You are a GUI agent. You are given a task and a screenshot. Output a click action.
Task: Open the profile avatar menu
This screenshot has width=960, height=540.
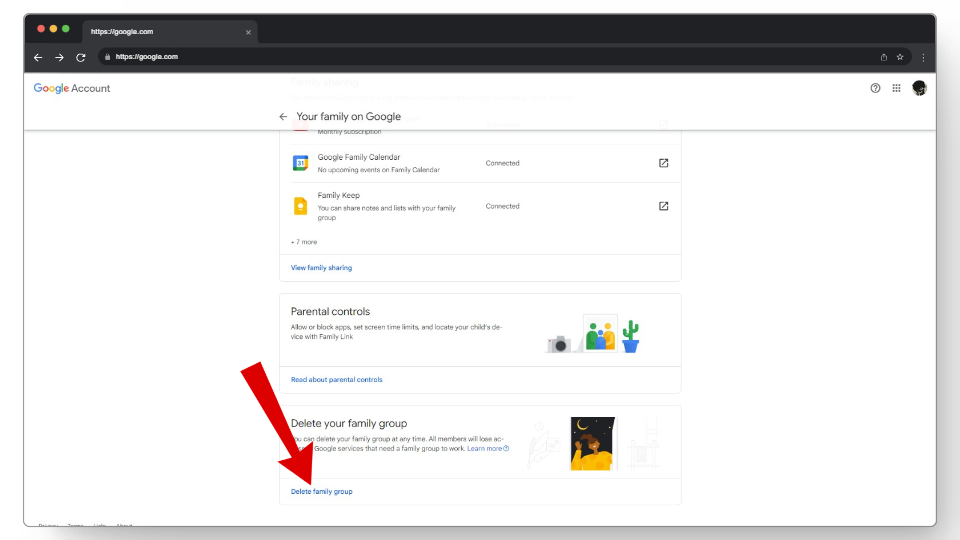[x=919, y=88]
